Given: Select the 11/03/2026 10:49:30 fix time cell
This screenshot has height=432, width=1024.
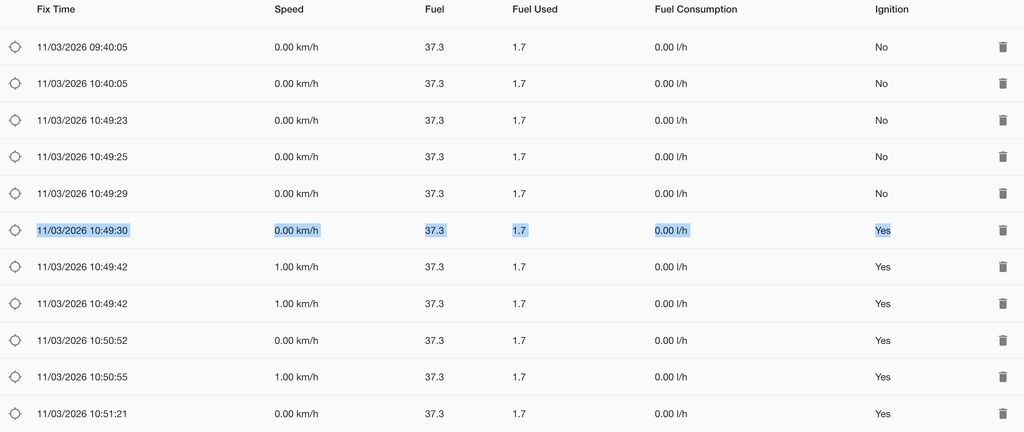Looking at the screenshot, I should click(x=82, y=230).
